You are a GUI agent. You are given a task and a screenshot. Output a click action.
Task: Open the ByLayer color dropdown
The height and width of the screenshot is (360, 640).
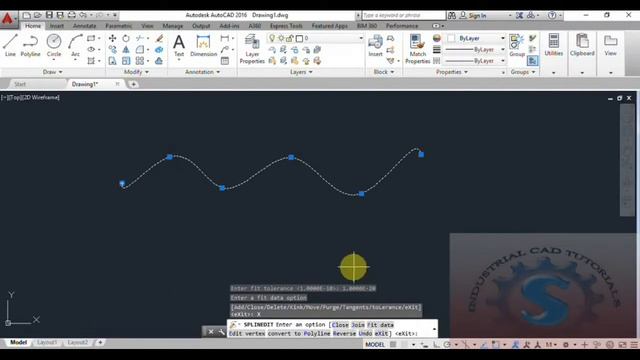(502, 38)
